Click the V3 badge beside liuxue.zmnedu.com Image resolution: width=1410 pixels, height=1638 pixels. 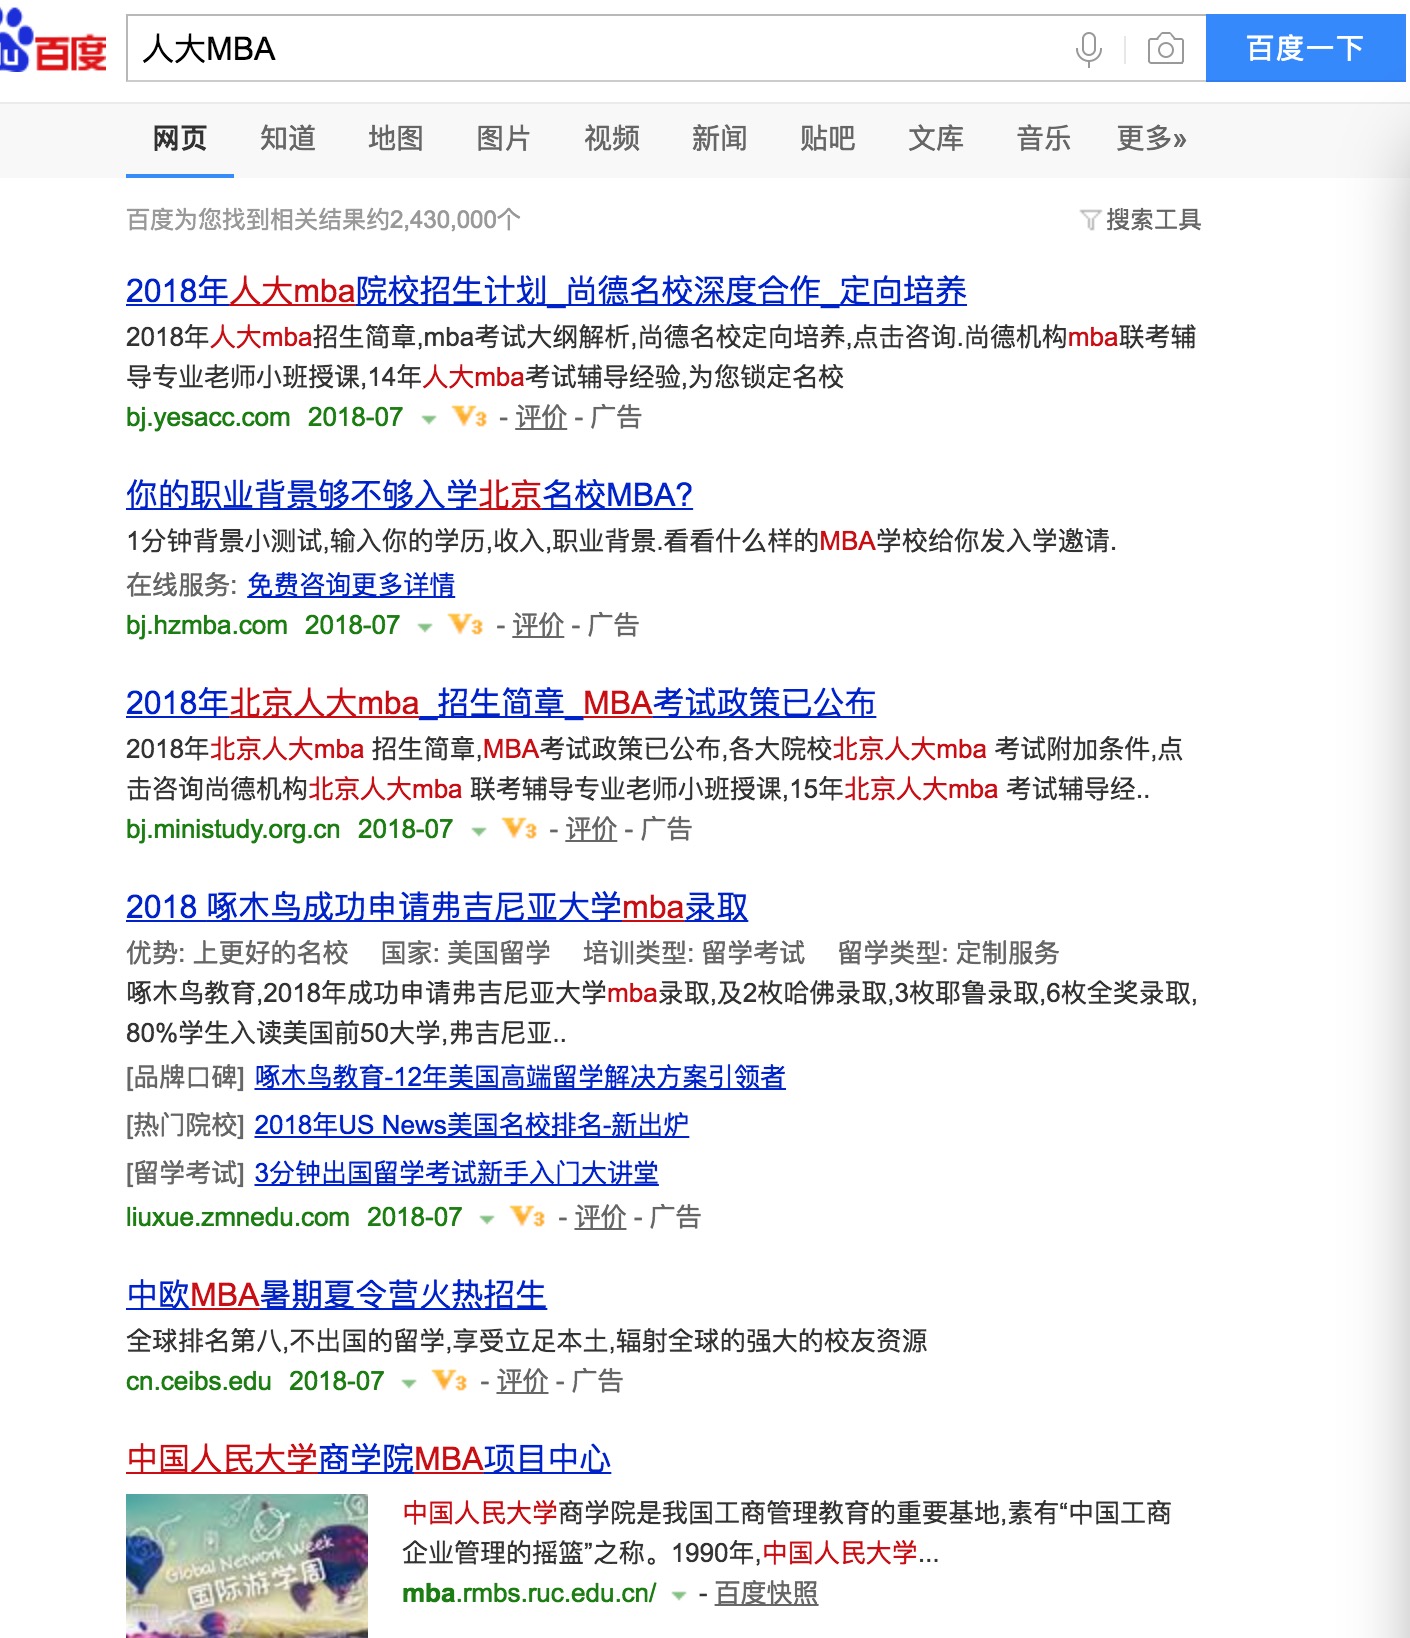(x=528, y=1217)
